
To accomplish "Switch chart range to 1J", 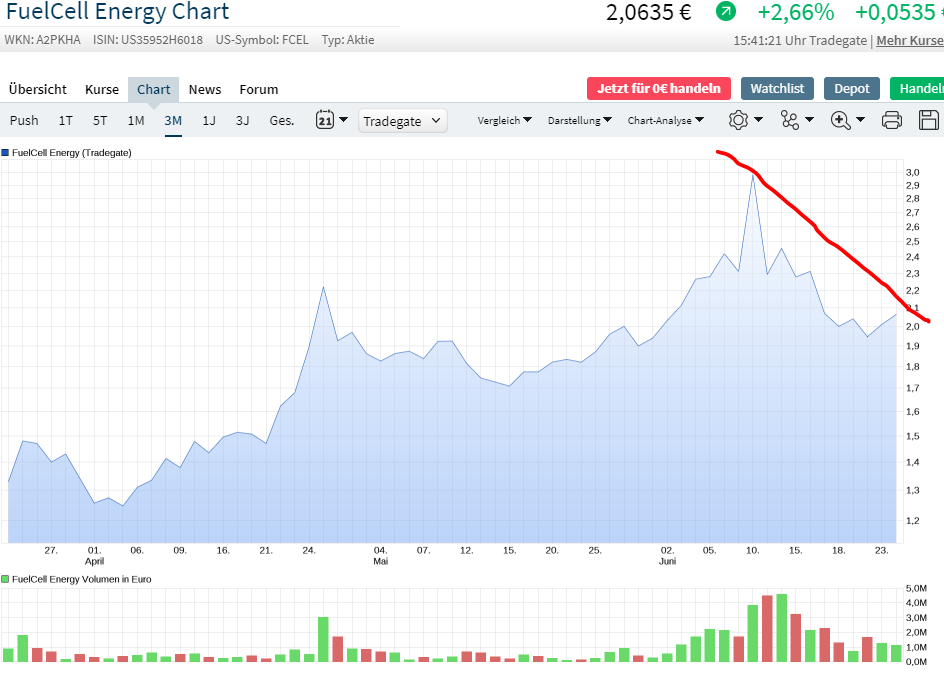I will [x=209, y=120].
